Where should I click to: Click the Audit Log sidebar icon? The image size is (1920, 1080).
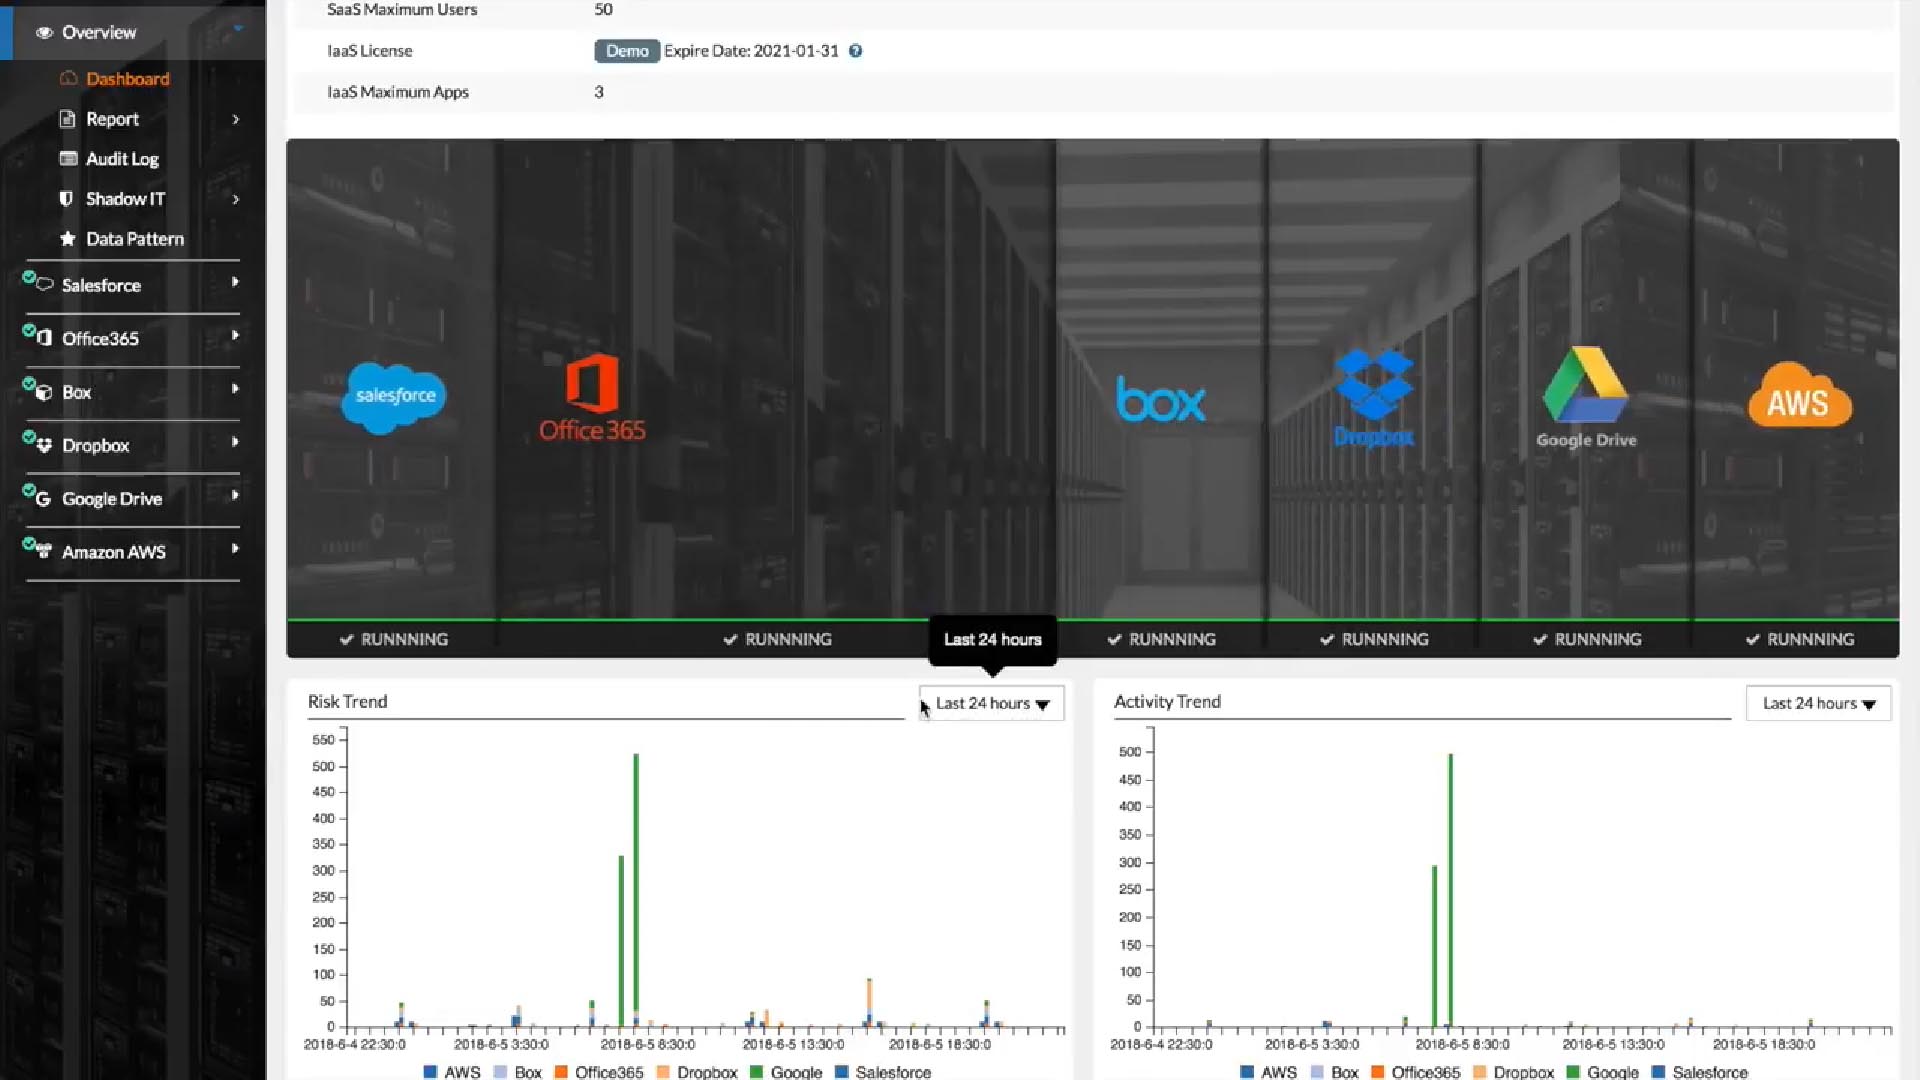[x=68, y=159]
